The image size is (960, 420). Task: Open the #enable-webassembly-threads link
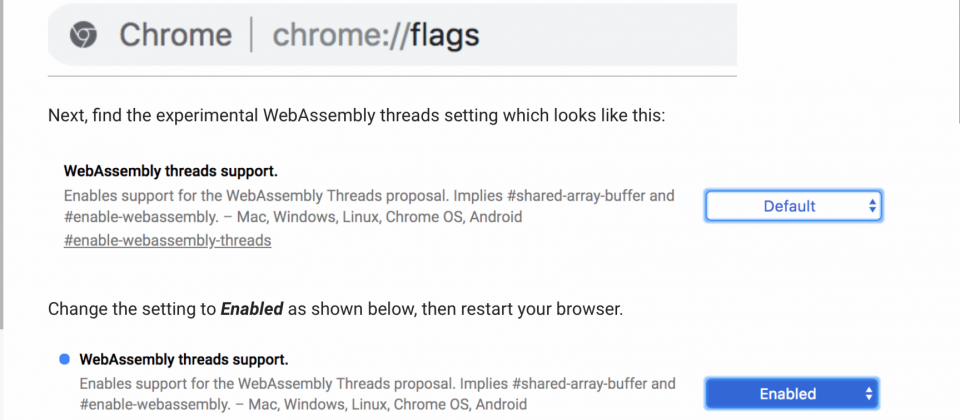(x=167, y=241)
